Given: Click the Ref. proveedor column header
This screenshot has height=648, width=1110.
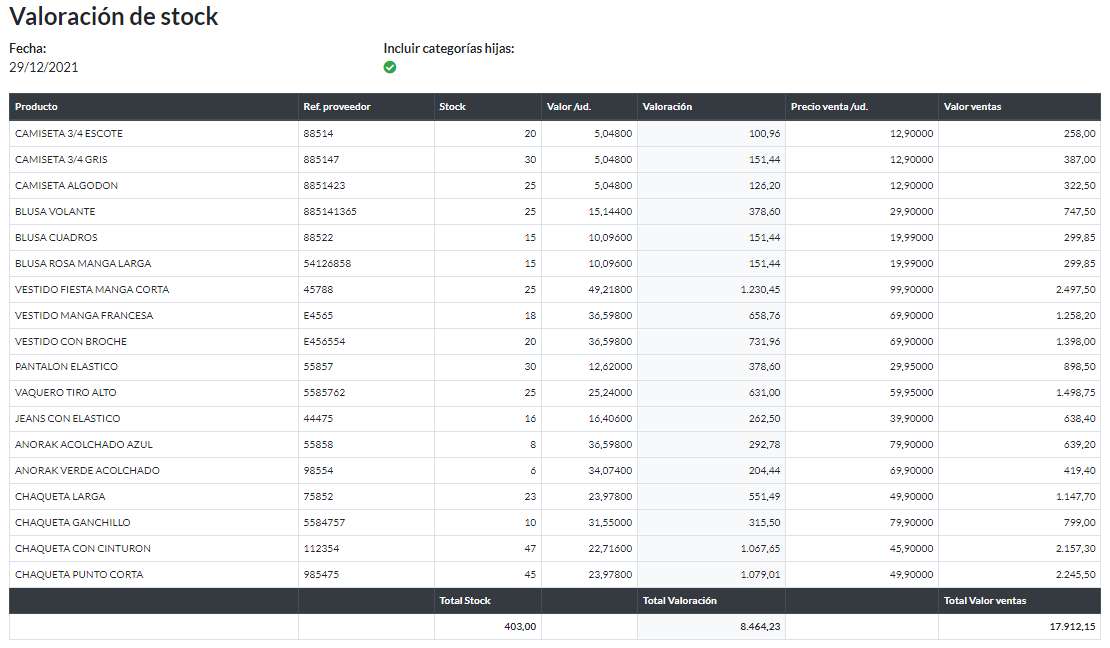Looking at the screenshot, I should pyautogui.click(x=336, y=106).
